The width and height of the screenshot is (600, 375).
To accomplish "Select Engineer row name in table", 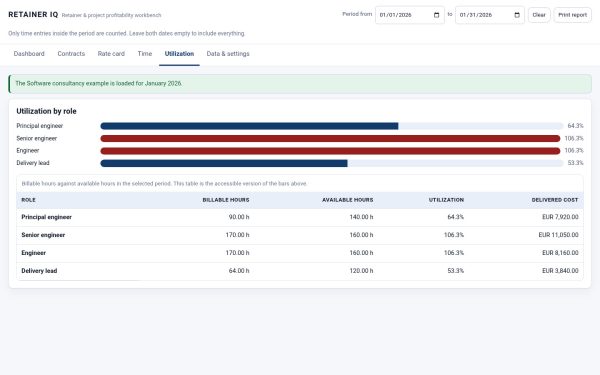I will pyautogui.click(x=33, y=253).
